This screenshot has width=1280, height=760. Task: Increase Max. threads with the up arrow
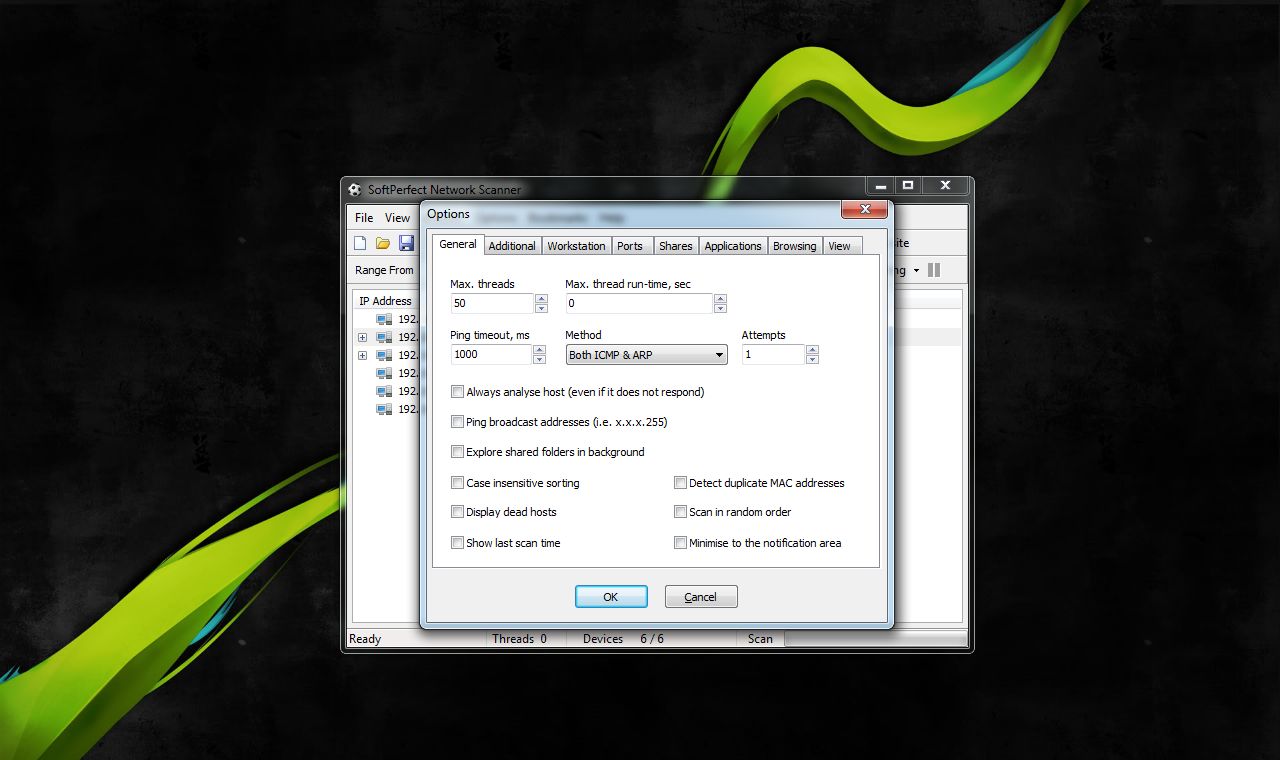(x=540, y=298)
